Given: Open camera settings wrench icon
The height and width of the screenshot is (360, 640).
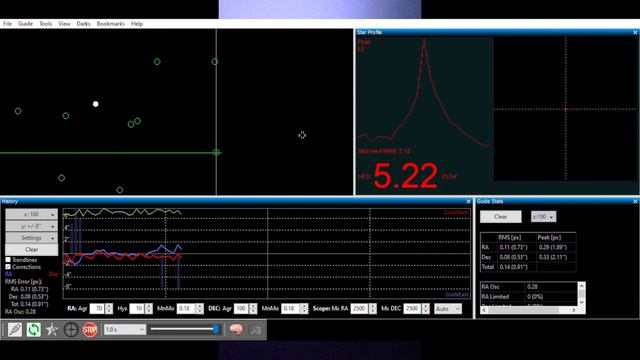Looking at the screenshot, I should pos(255,329).
